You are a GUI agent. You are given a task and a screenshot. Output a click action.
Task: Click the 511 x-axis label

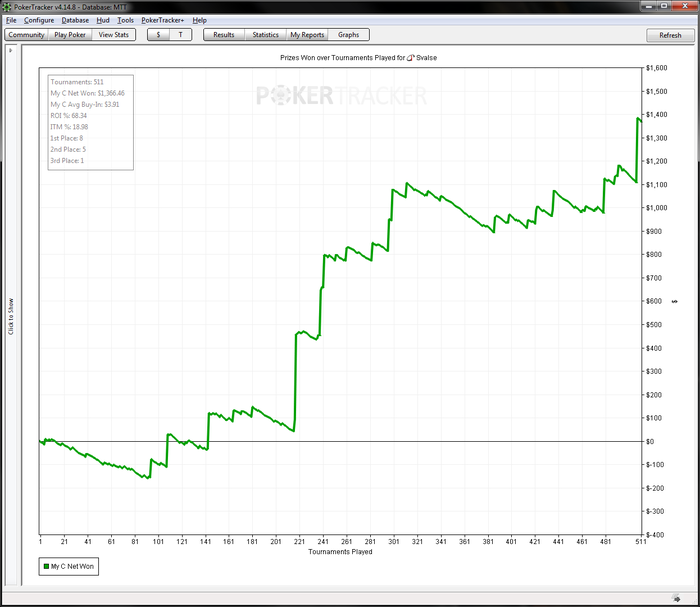(x=641, y=541)
